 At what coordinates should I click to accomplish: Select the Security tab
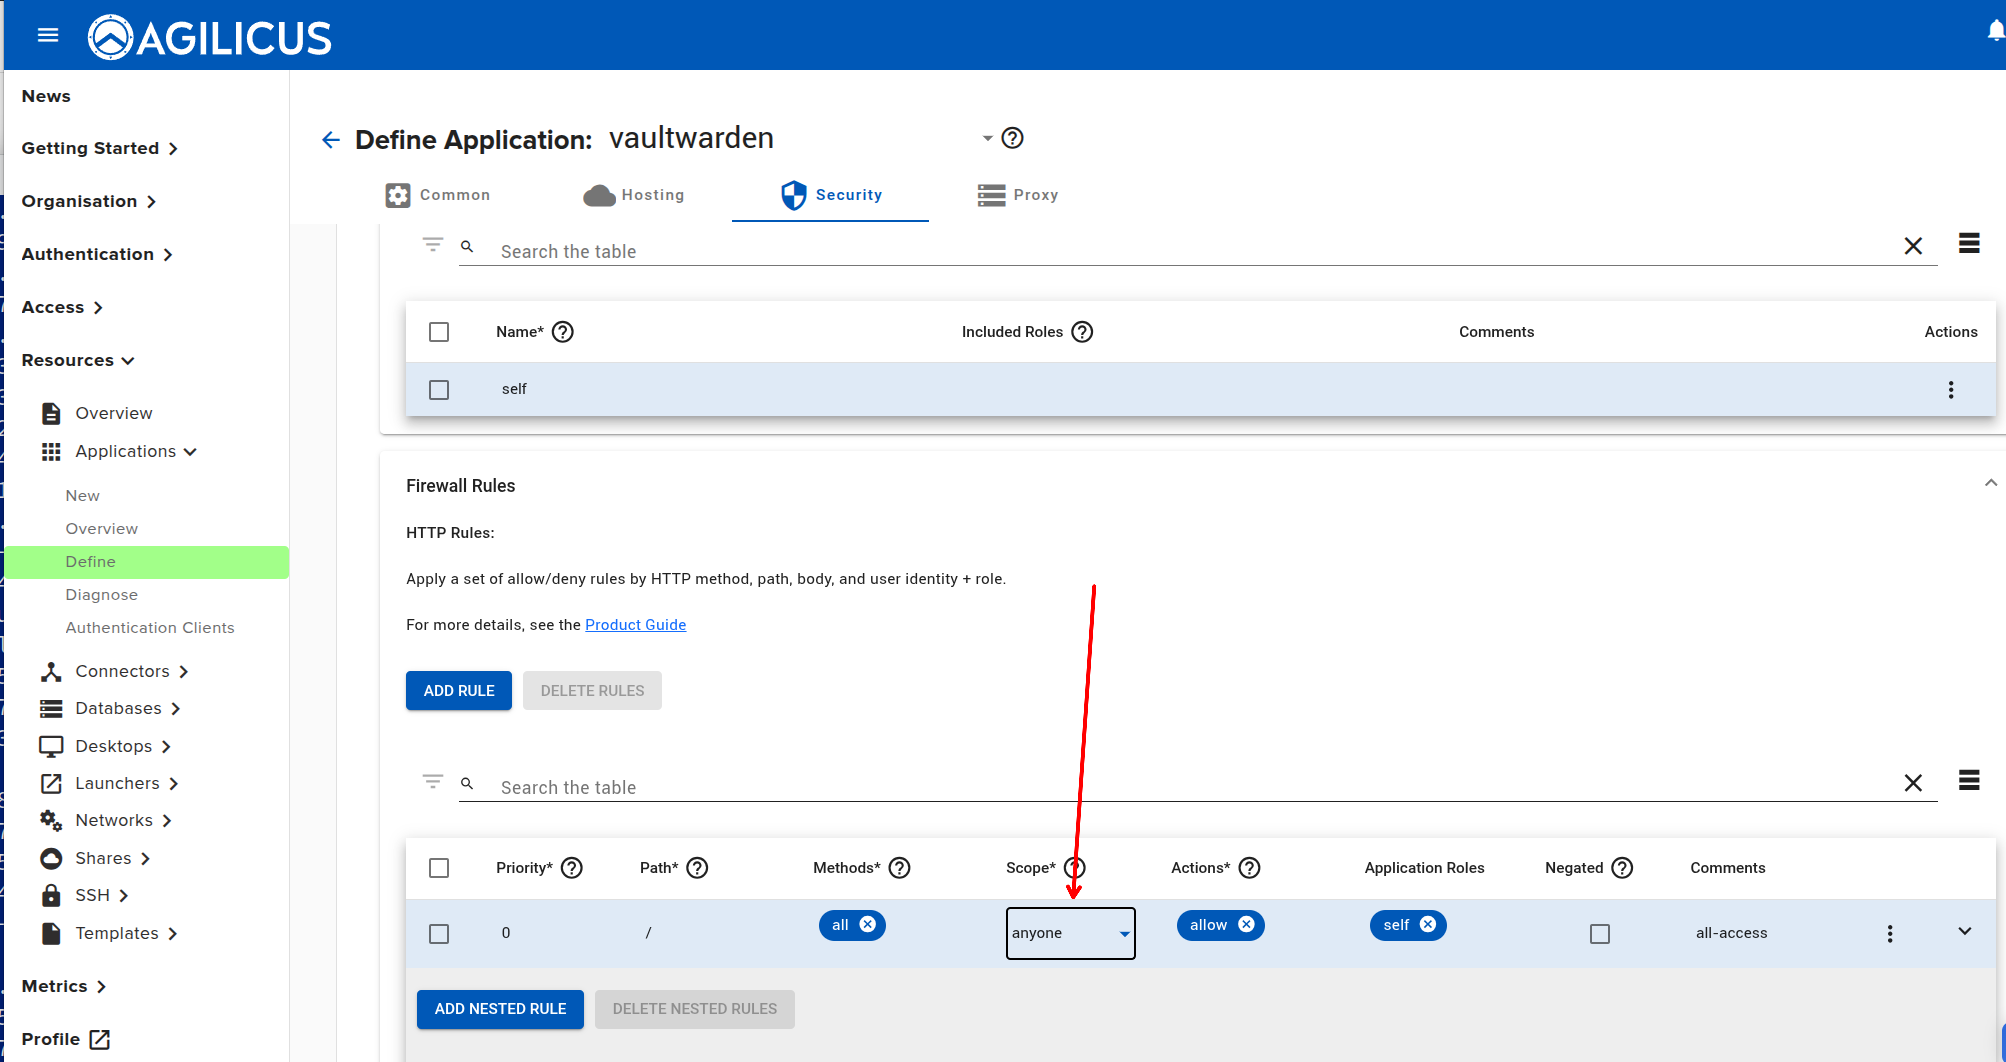[831, 195]
